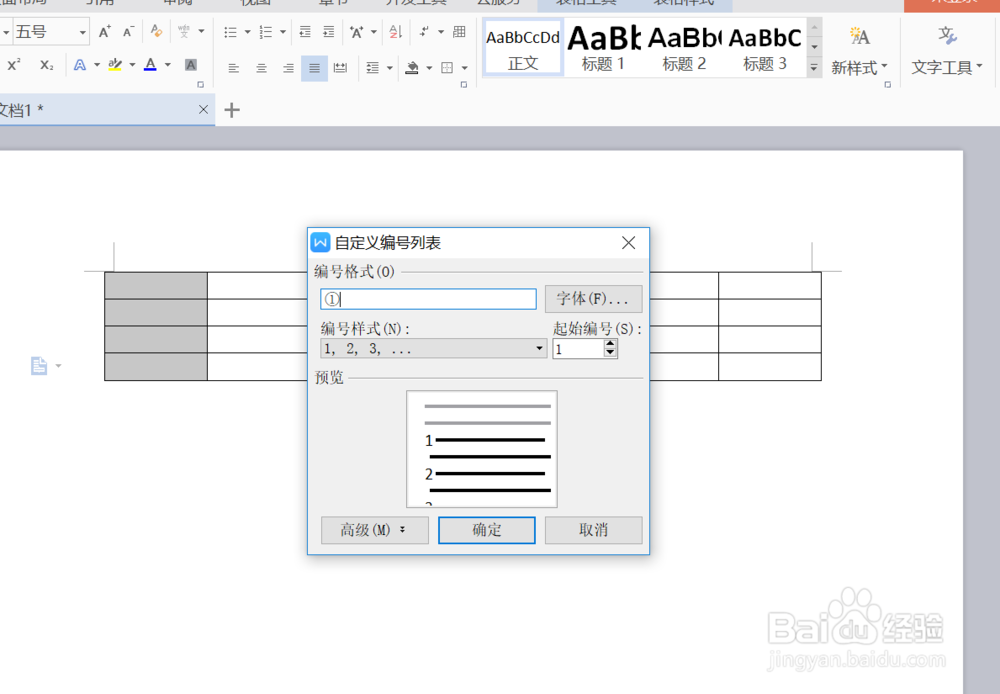Confirm the dialog with 确定
This screenshot has height=694, width=1000.
[487, 530]
